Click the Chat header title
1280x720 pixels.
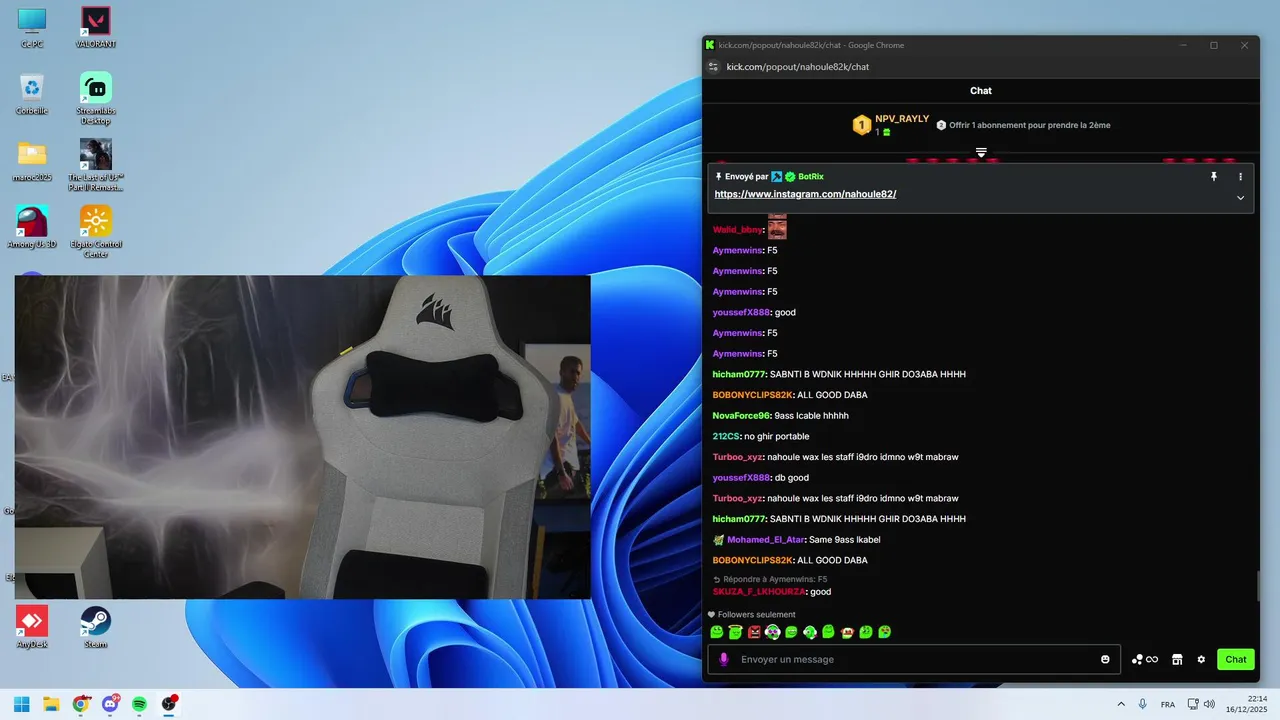[981, 90]
